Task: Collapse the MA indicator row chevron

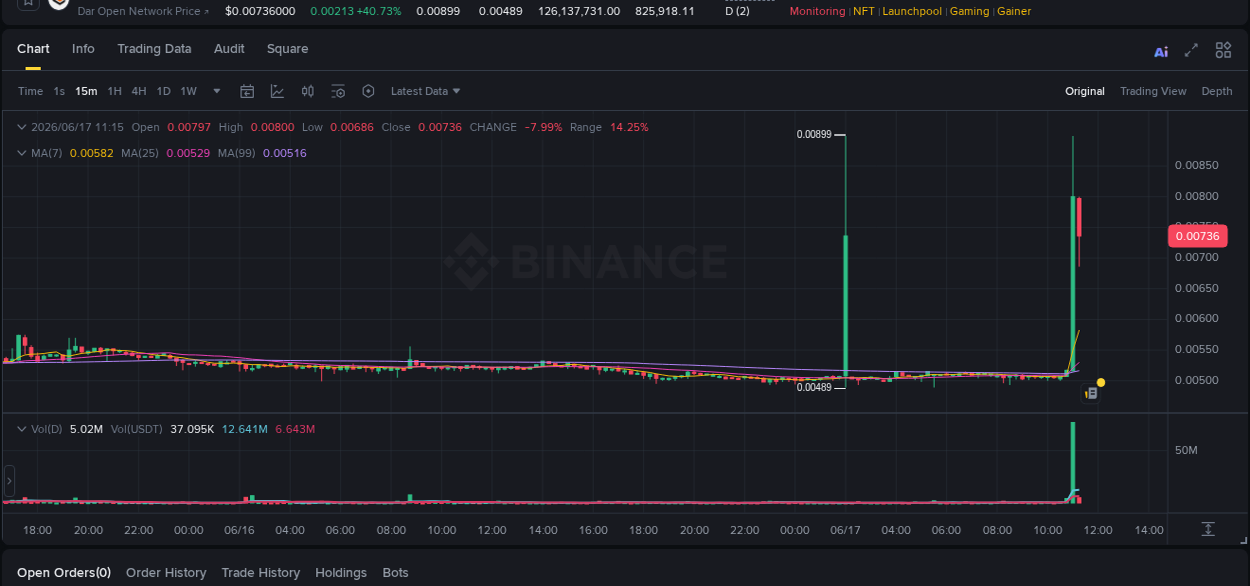Action: tap(22, 153)
